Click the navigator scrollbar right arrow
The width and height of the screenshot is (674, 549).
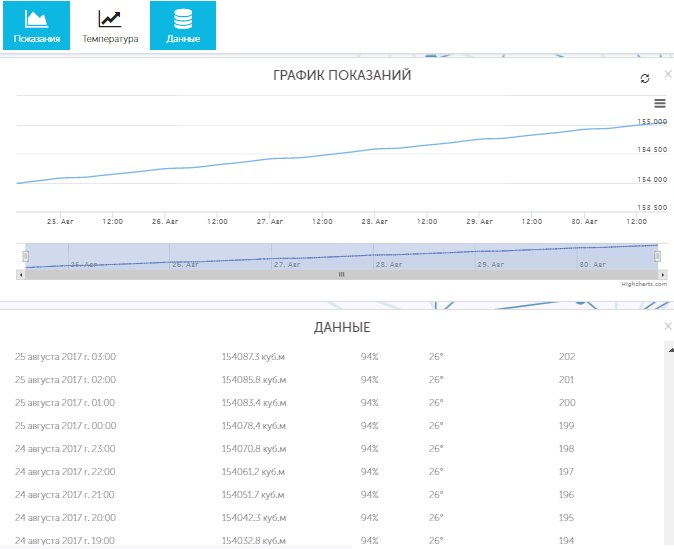(x=663, y=275)
